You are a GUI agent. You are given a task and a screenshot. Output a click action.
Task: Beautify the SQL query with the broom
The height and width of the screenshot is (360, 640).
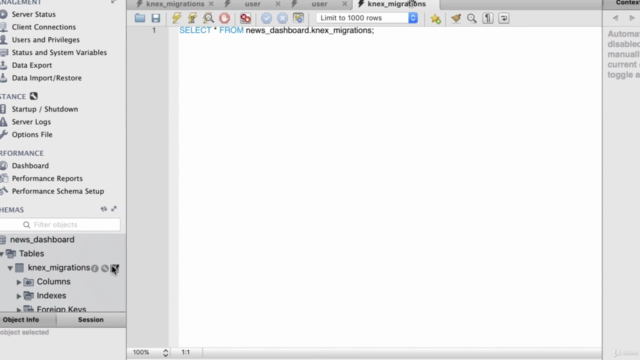tap(456, 18)
